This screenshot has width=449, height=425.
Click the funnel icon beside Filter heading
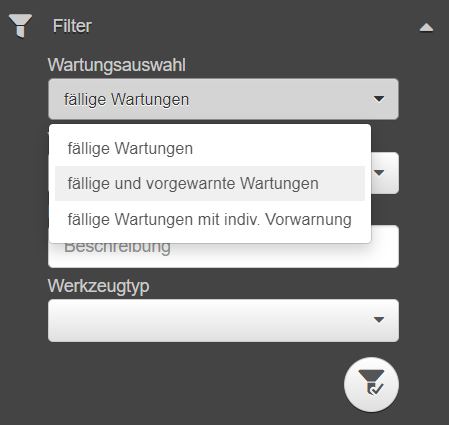pos(20,26)
